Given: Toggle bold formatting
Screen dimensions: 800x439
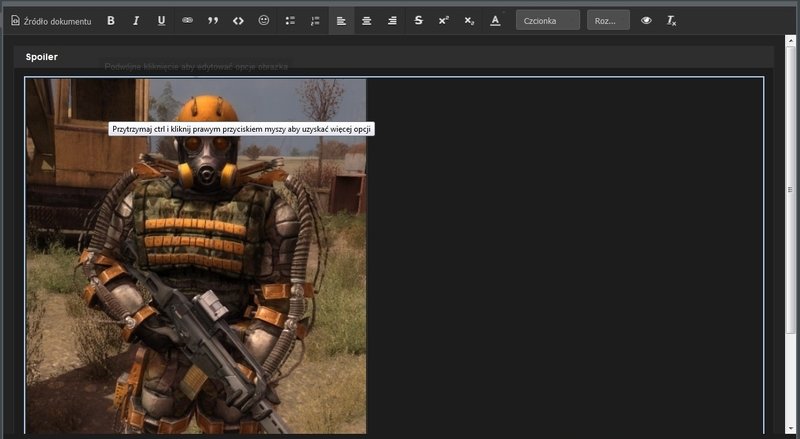Looking at the screenshot, I should 111,20.
